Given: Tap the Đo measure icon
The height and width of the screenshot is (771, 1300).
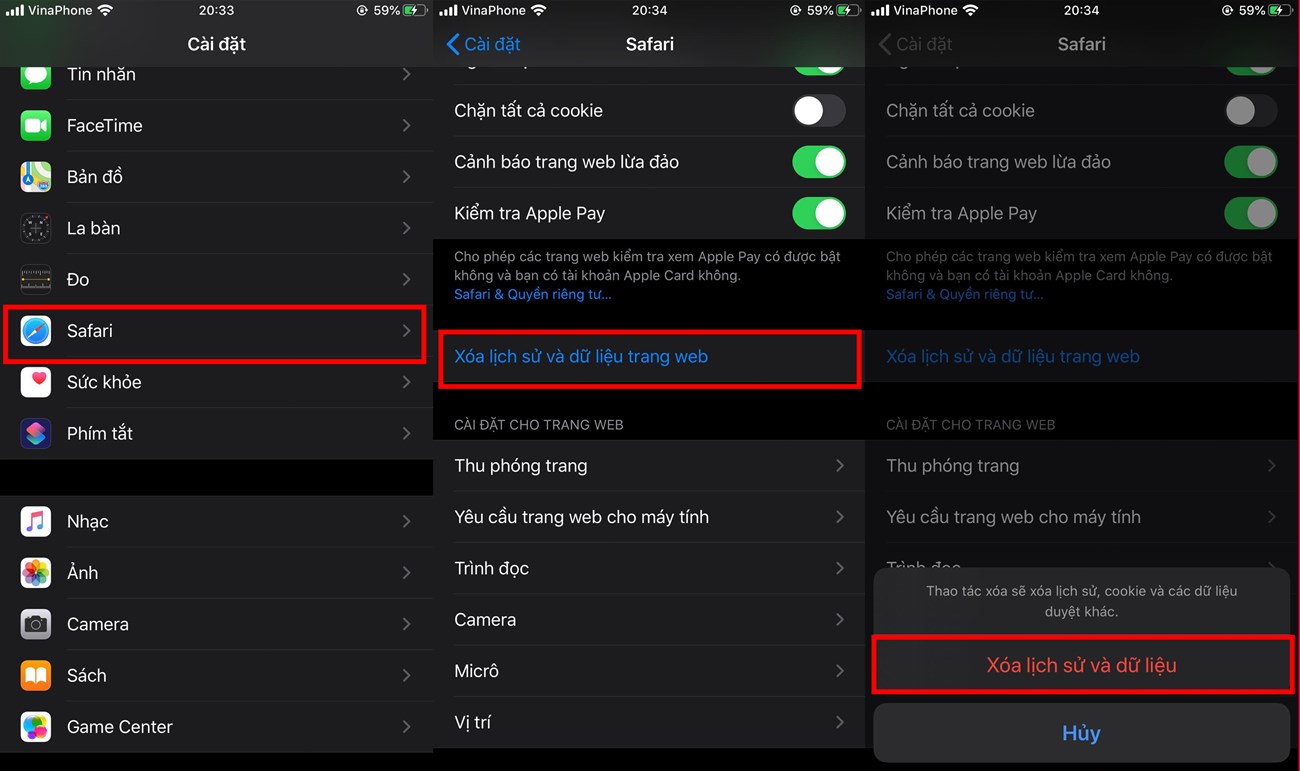Looking at the screenshot, I should [36, 279].
